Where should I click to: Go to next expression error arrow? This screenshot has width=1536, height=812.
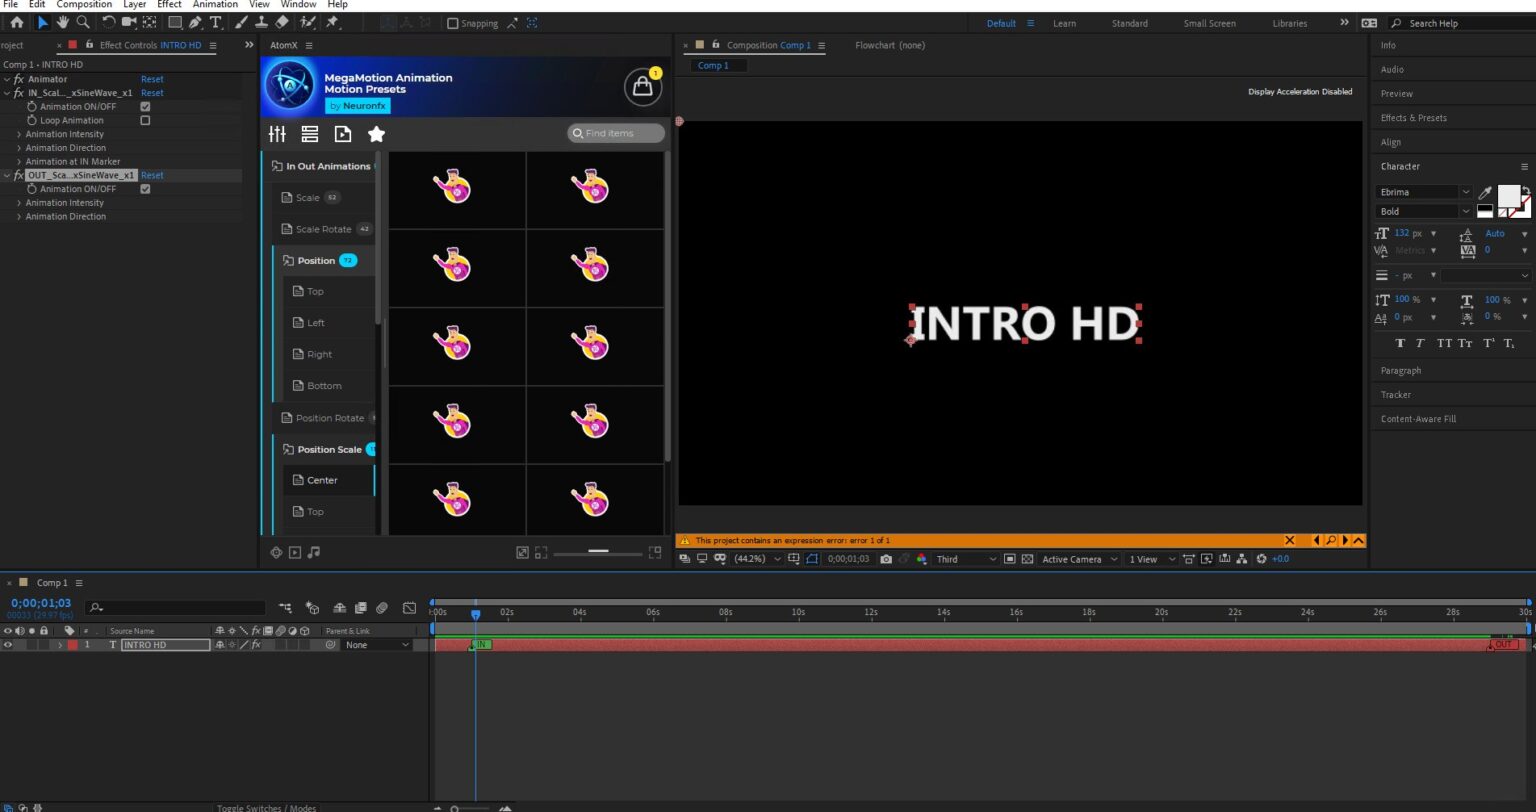click(x=1345, y=540)
